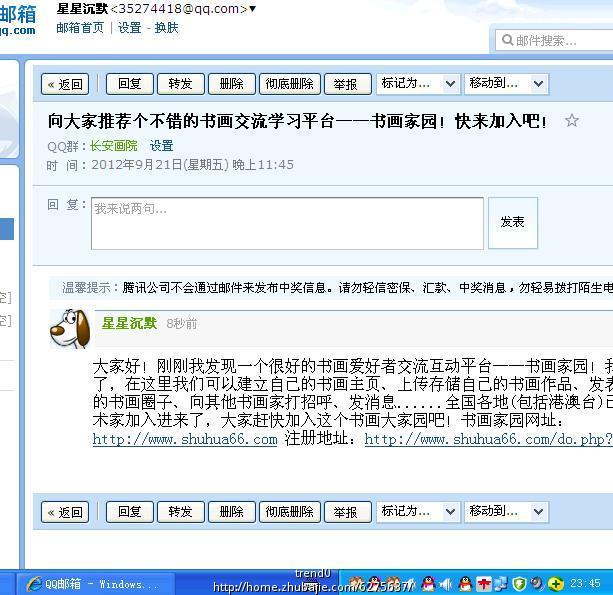Click the bottom 彻底删除 button
Viewport: 613px width, 595px height.
point(290,512)
